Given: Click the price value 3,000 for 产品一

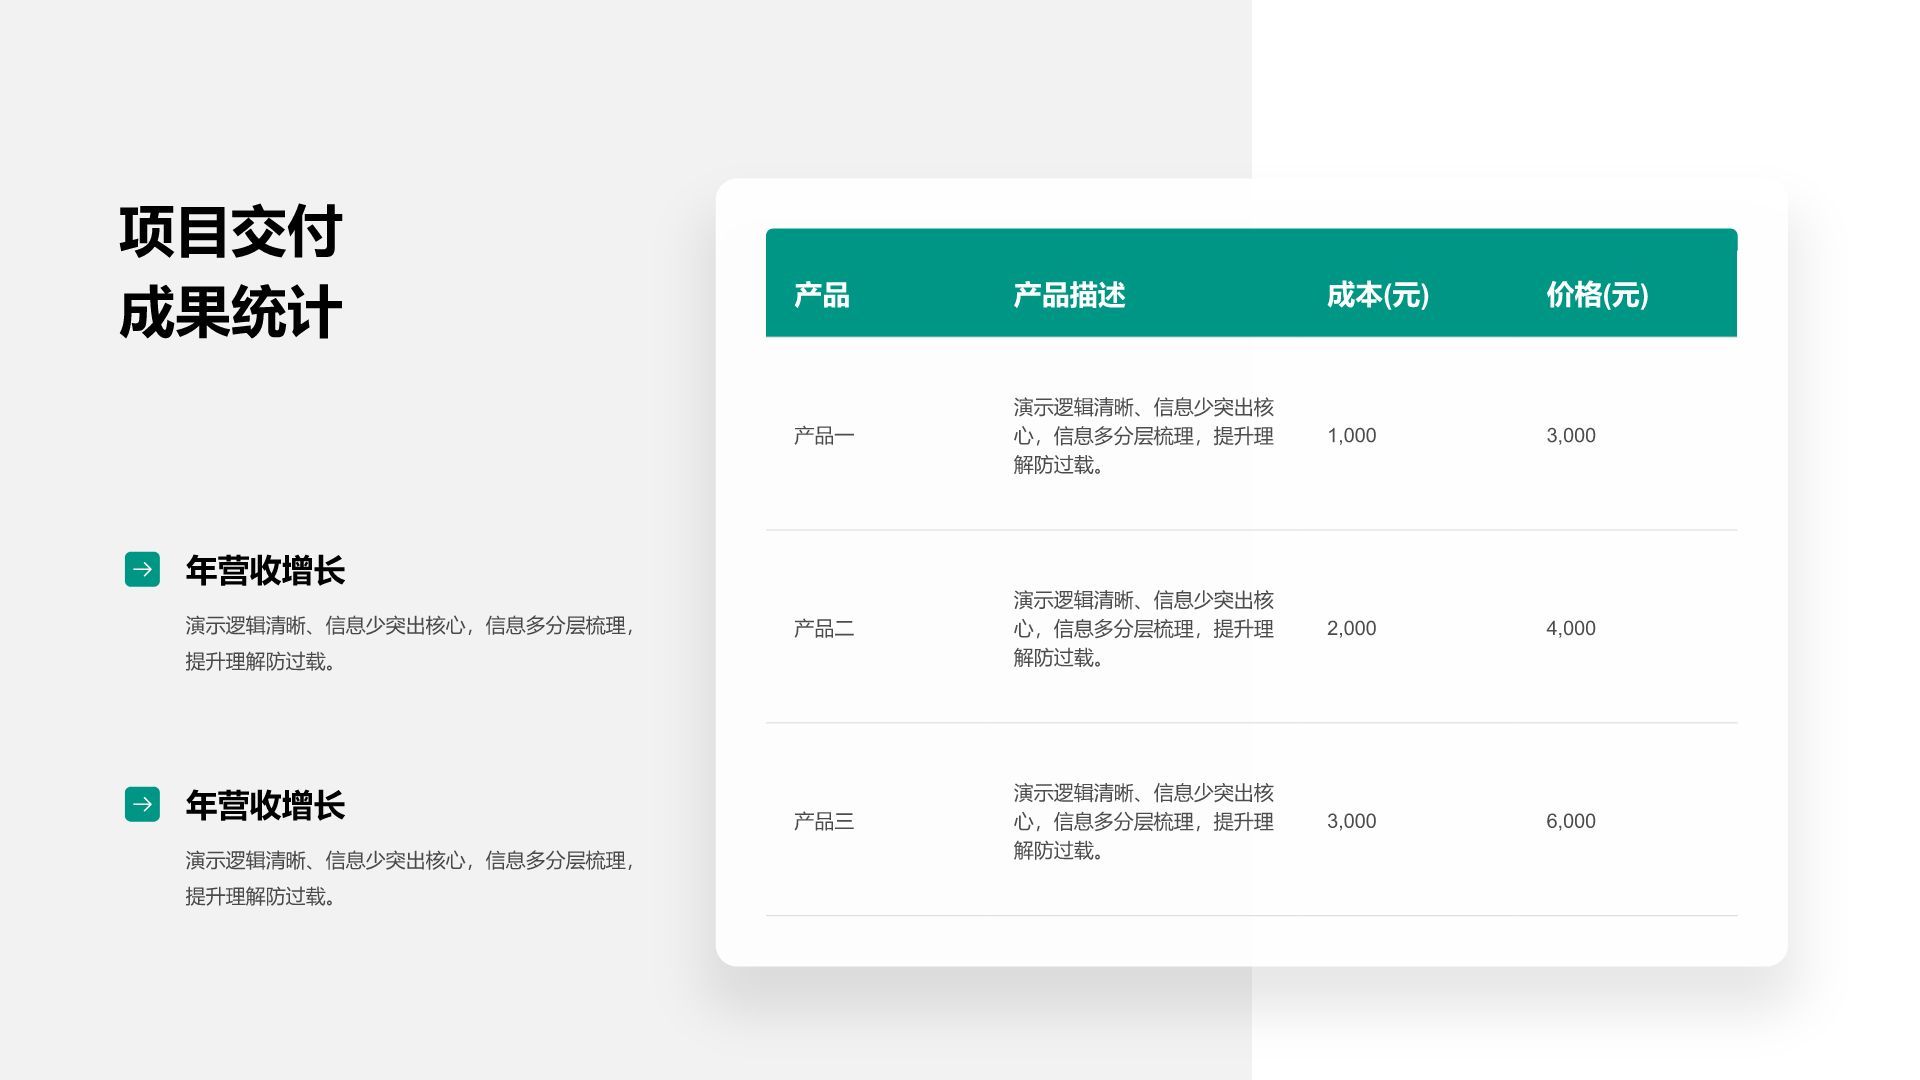Looking at the screenshot, I should tap(1567, 435).
